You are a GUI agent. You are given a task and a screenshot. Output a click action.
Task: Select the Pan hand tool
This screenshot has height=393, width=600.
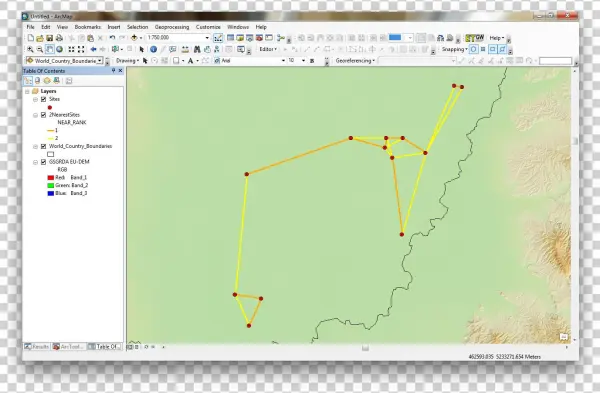point(49,49)
